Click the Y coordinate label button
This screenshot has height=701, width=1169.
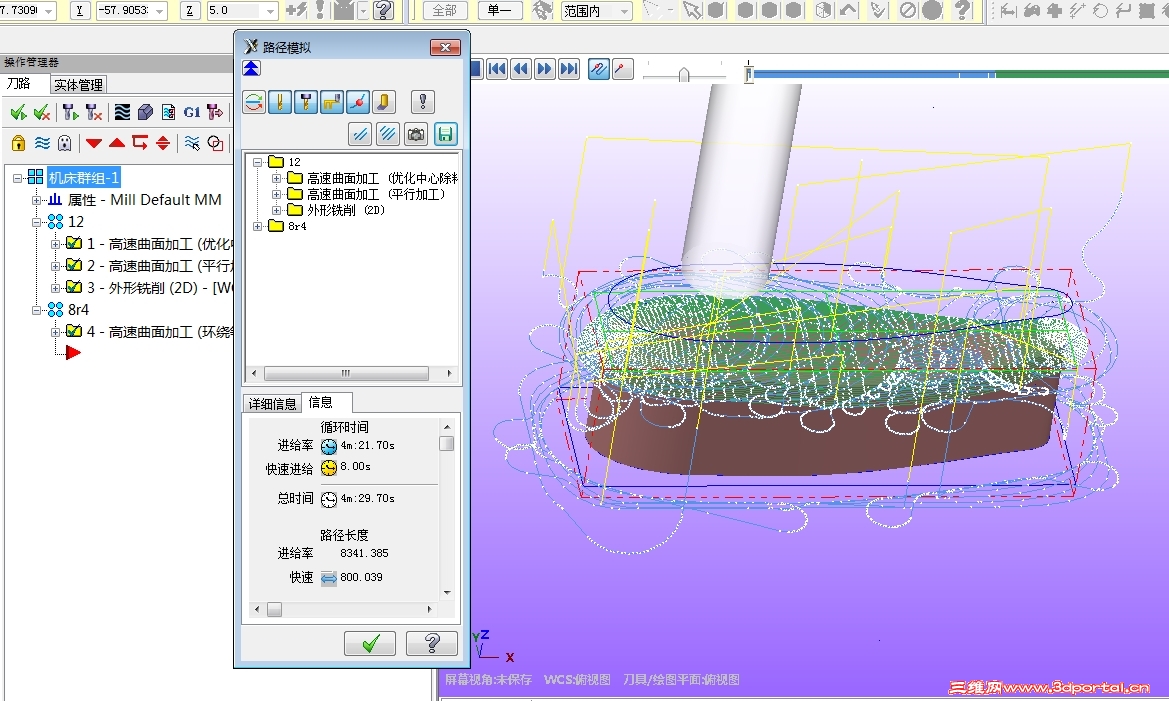pyautogui.click(x=80, y=10)
